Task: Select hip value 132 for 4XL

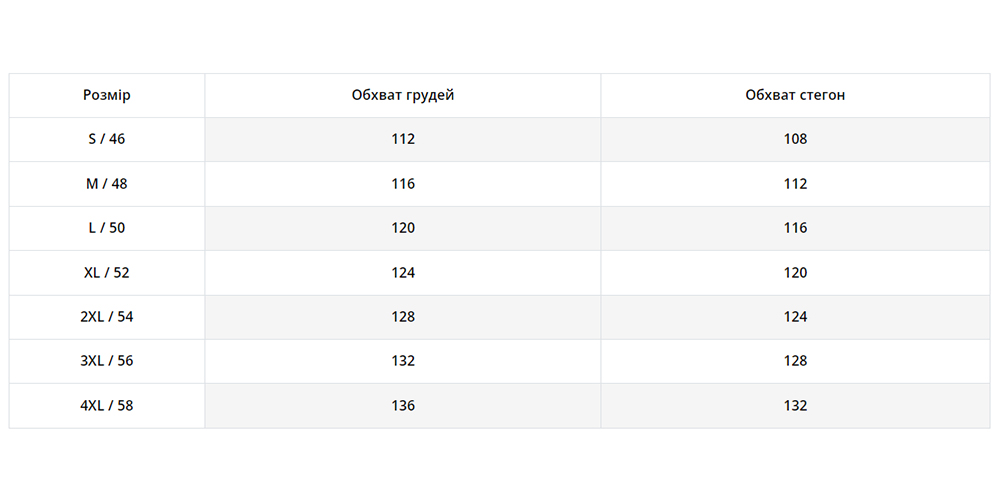Action: click(795, 406)
